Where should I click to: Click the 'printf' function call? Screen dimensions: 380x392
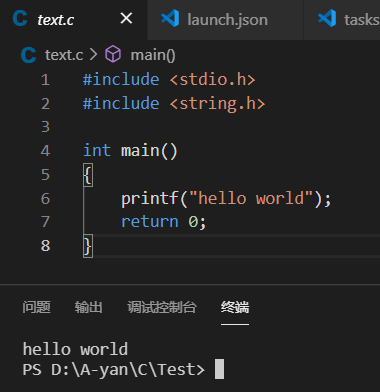tap(150, 199)
